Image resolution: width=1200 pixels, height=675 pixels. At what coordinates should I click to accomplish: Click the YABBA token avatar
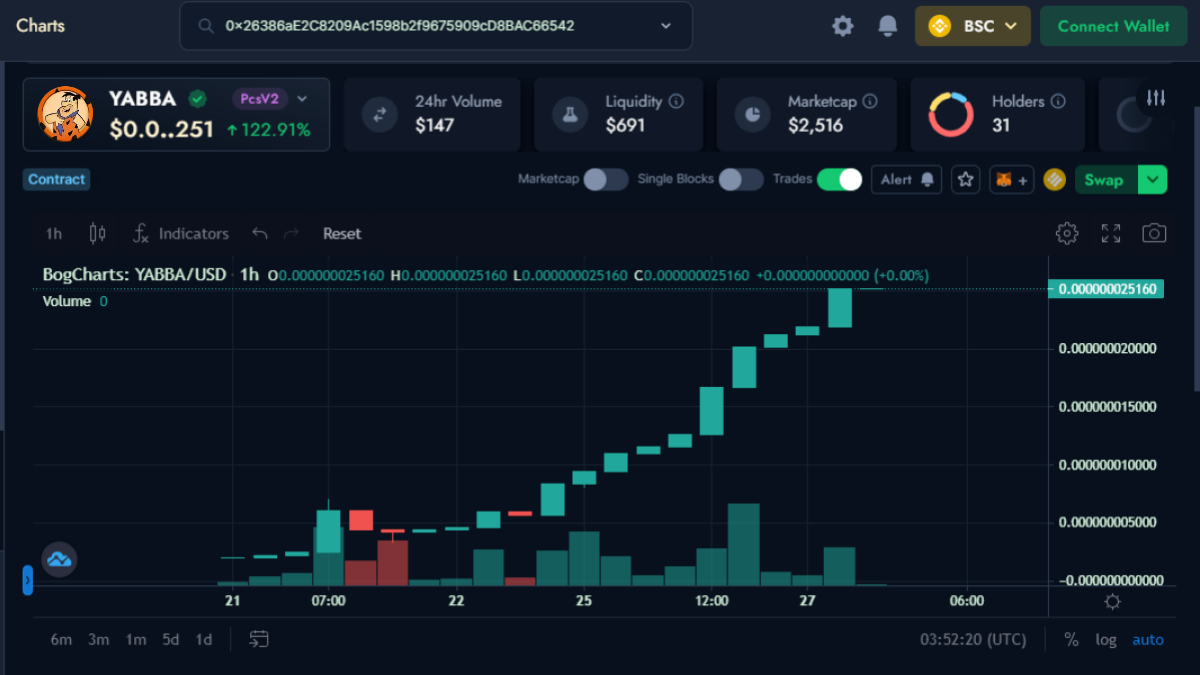point(65,114)
